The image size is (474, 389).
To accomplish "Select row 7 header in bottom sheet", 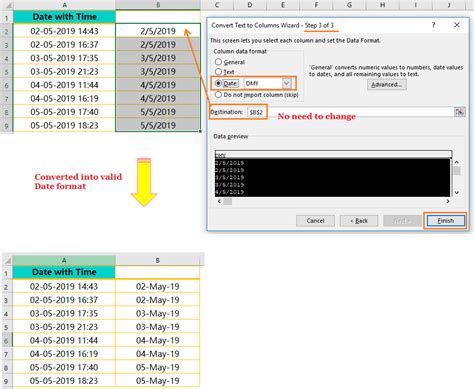I will (7, 354).
